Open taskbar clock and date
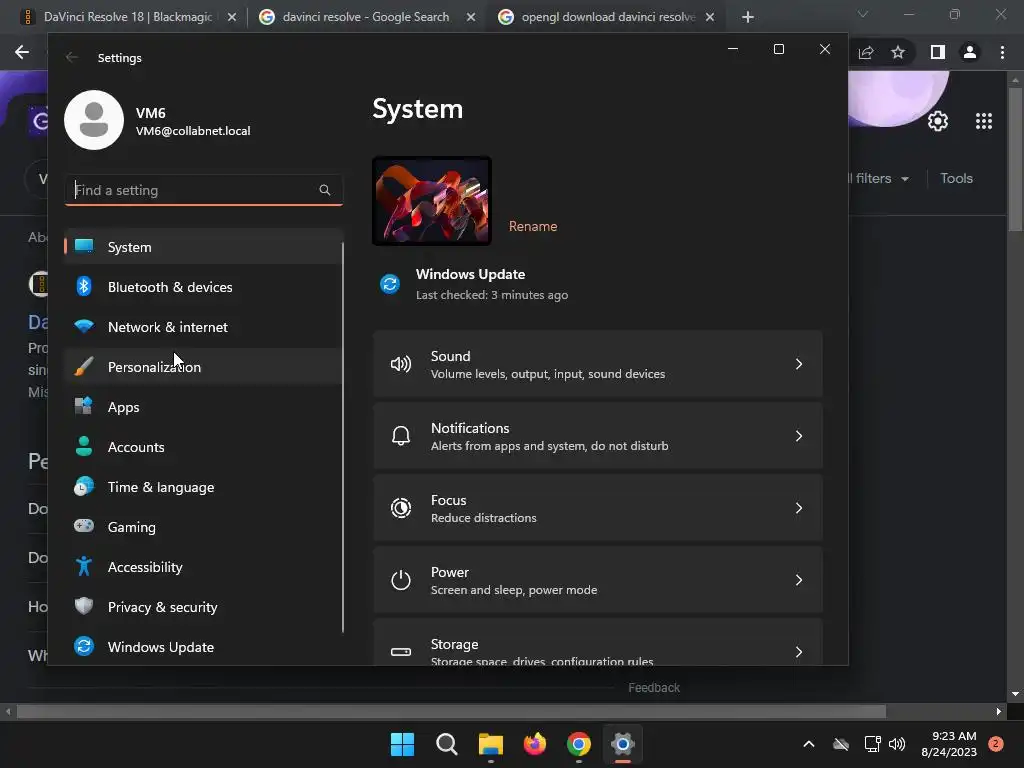The image size is (1024, 768). 949,744
